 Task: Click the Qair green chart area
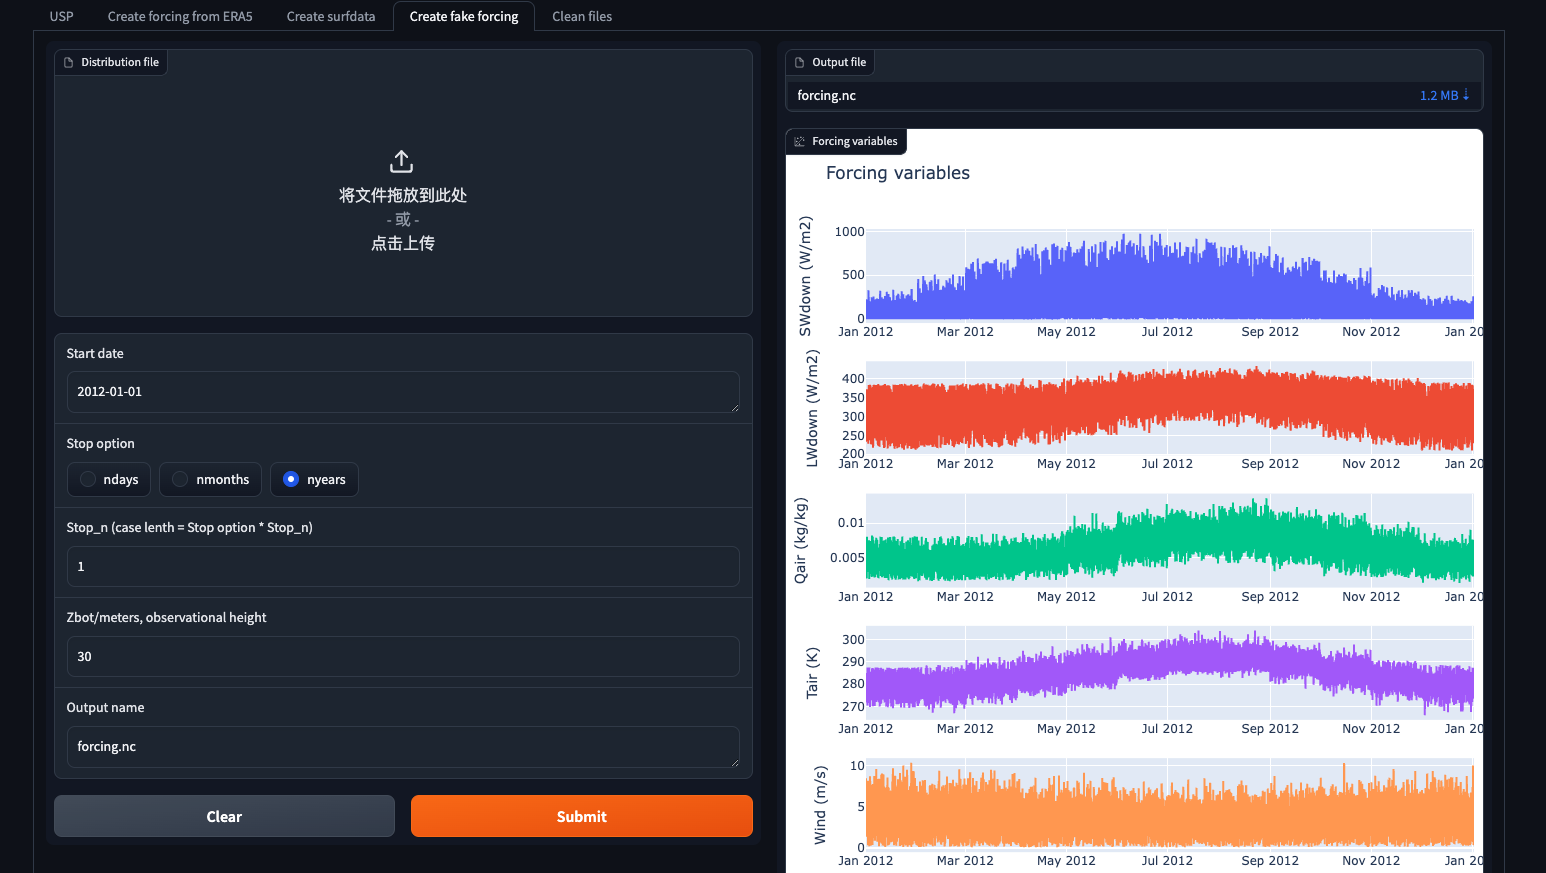[x=1170, y=541]
